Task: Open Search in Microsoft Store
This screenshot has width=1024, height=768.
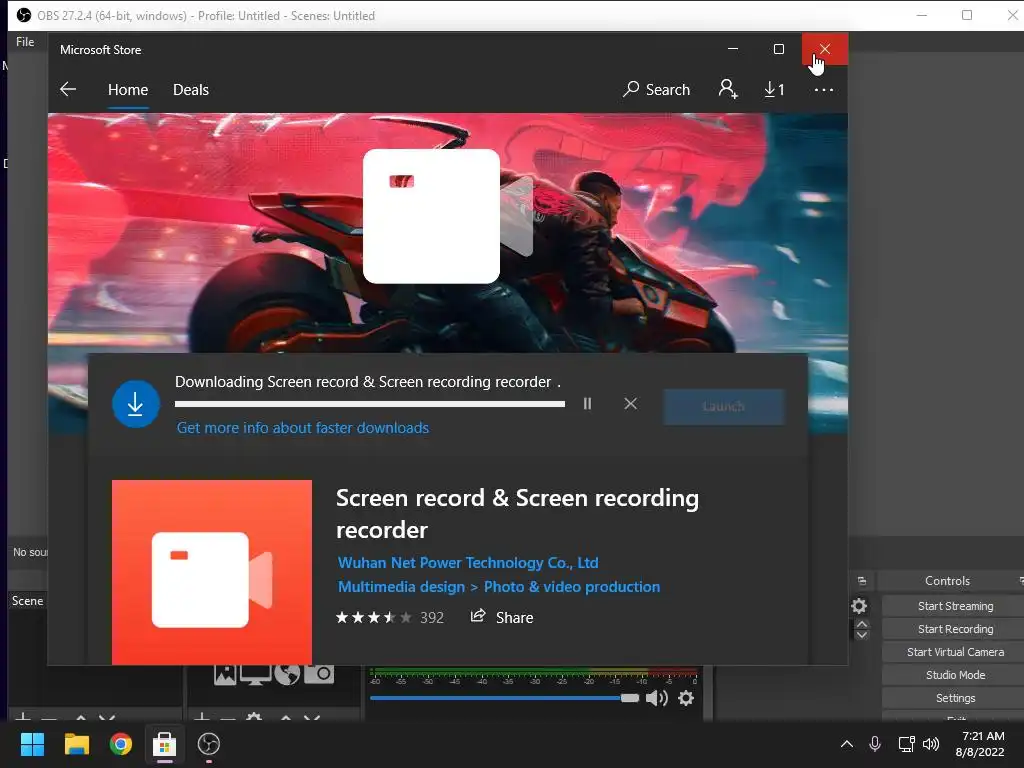Action: 656,89
